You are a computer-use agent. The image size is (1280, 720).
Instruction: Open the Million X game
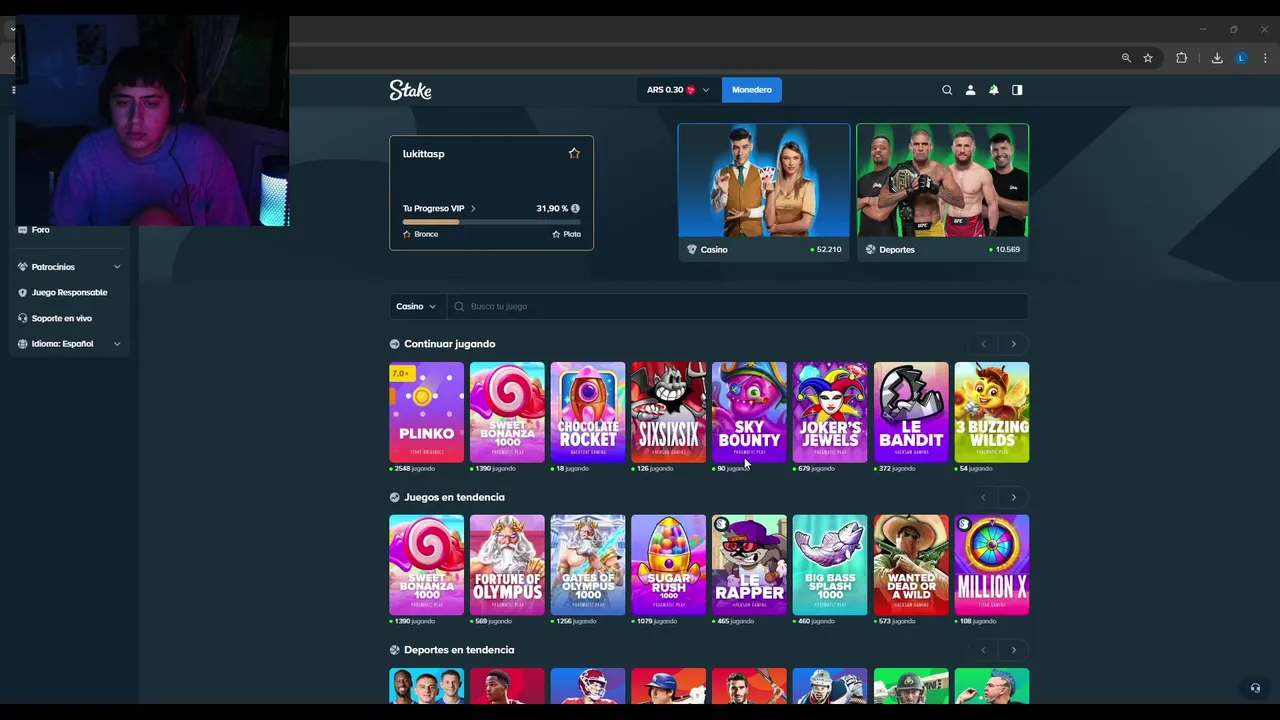coord(992,565)
